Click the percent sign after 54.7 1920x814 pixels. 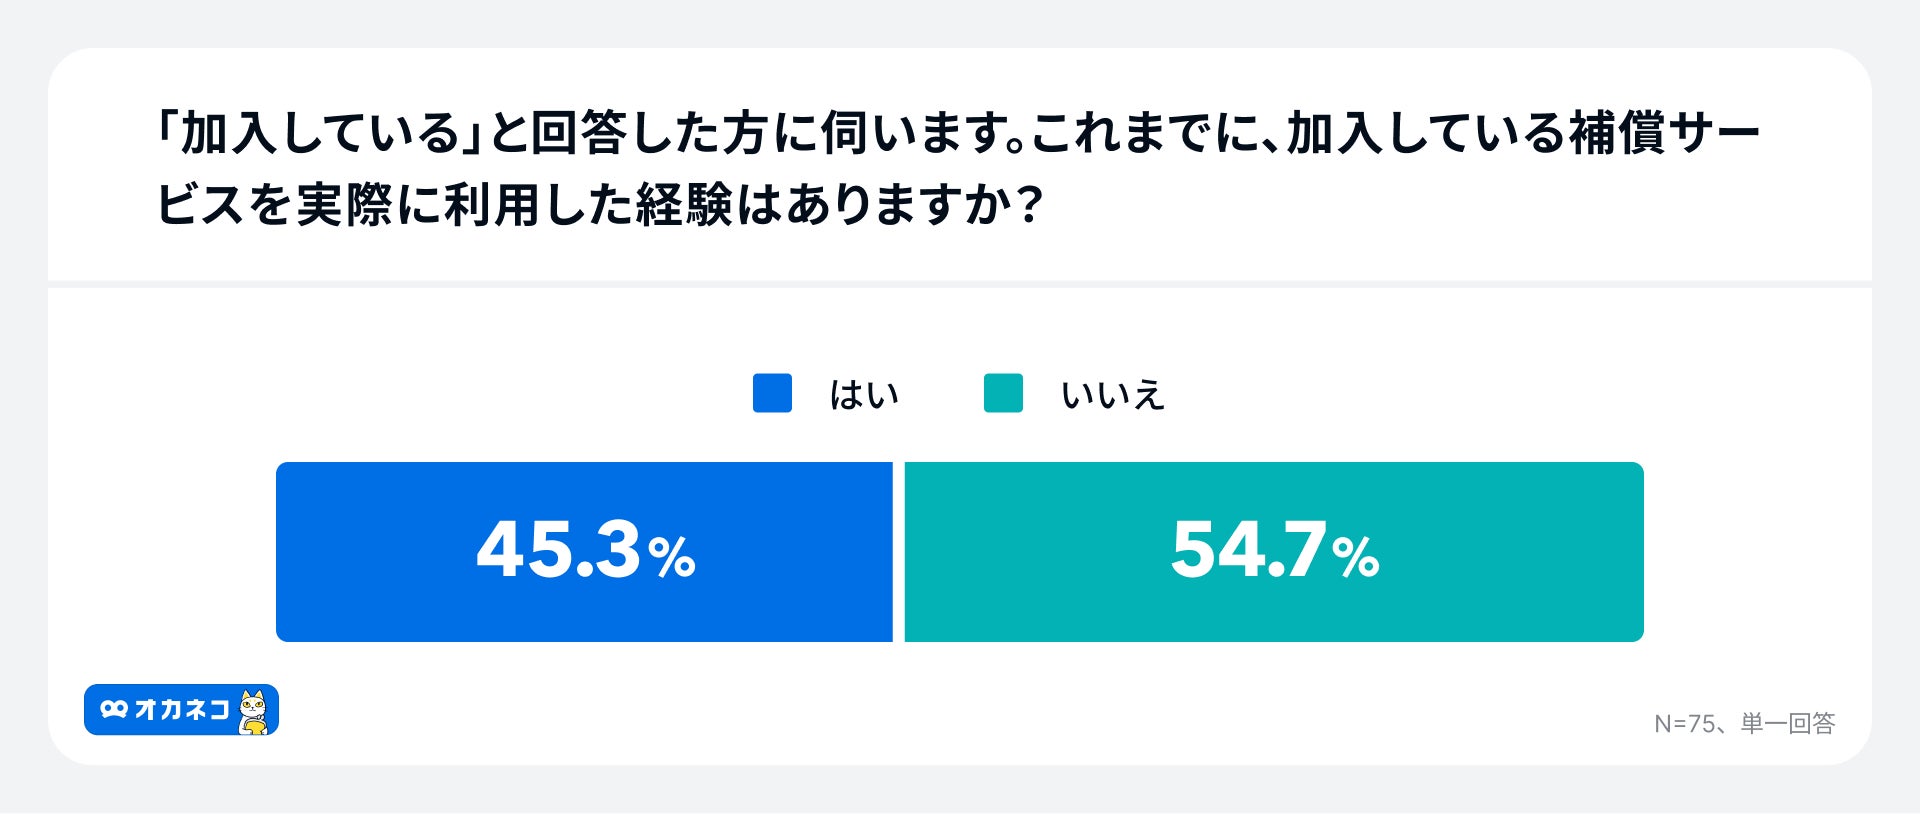click(x=1355, y=558)
